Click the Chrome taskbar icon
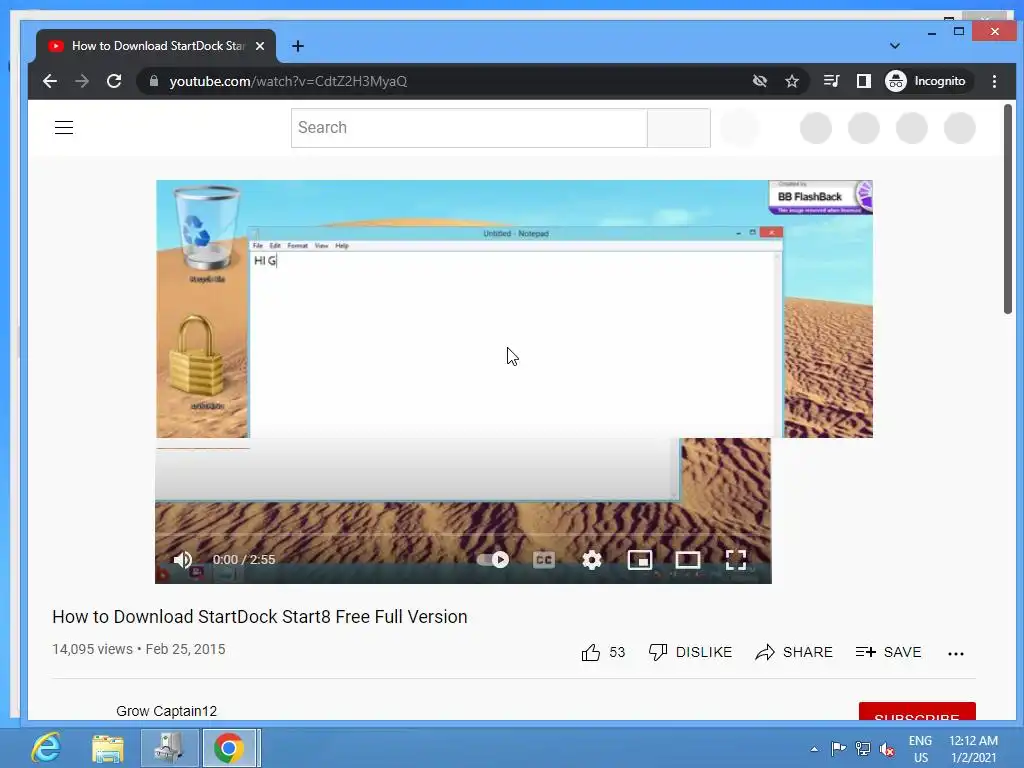Screen dimensions: 1024x768 click(x=230, y=748)
